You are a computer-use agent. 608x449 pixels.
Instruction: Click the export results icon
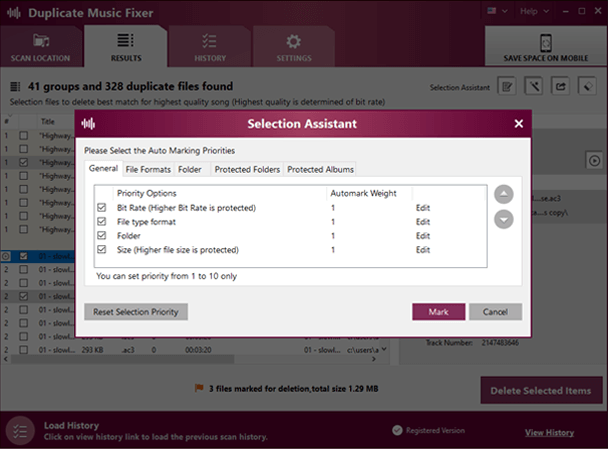pos(561,86)
